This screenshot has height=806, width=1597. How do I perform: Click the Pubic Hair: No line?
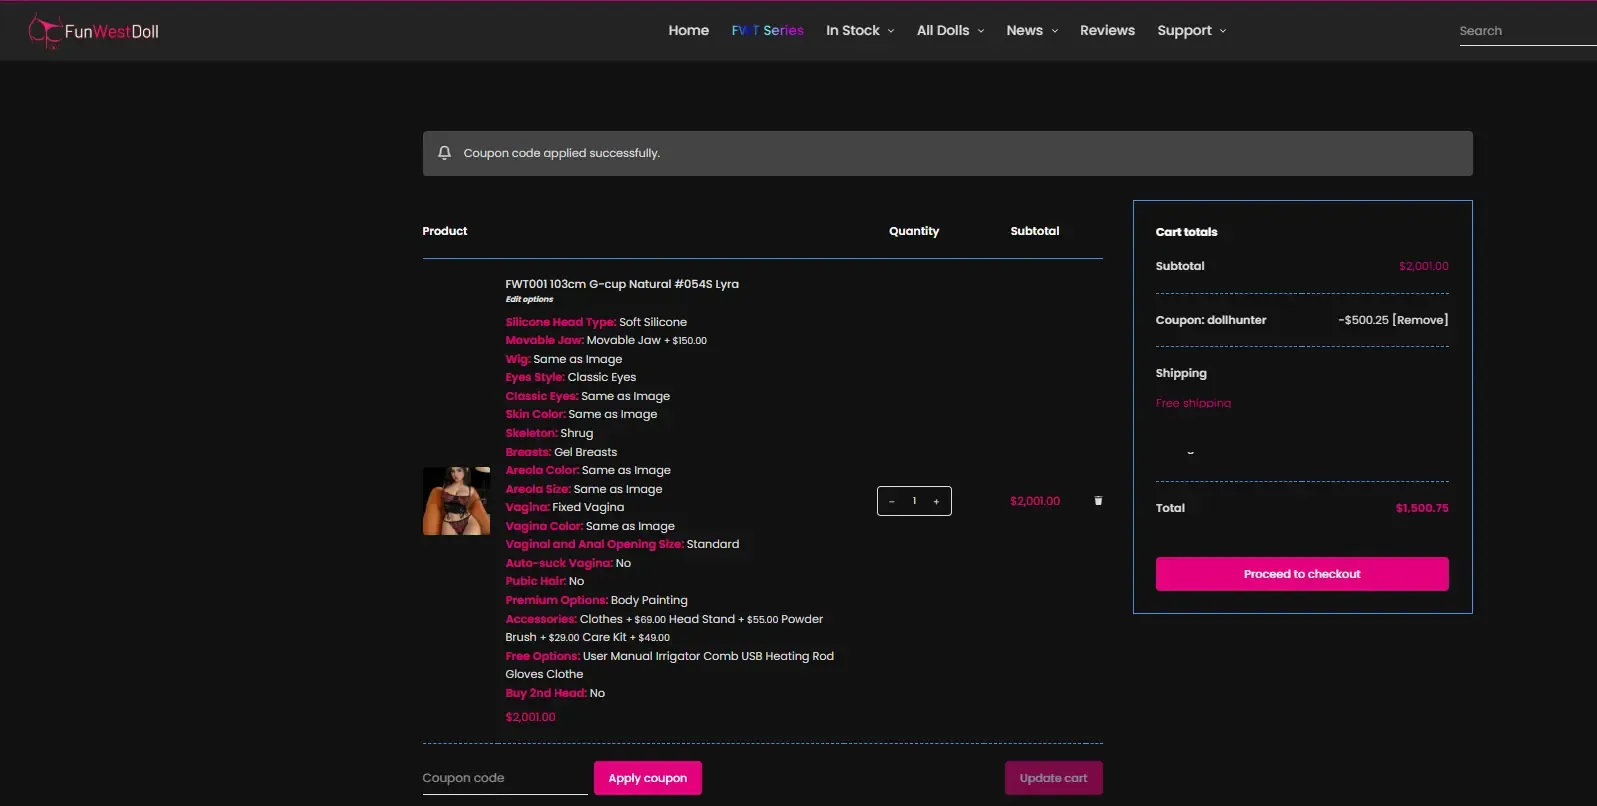coord(545,581)
